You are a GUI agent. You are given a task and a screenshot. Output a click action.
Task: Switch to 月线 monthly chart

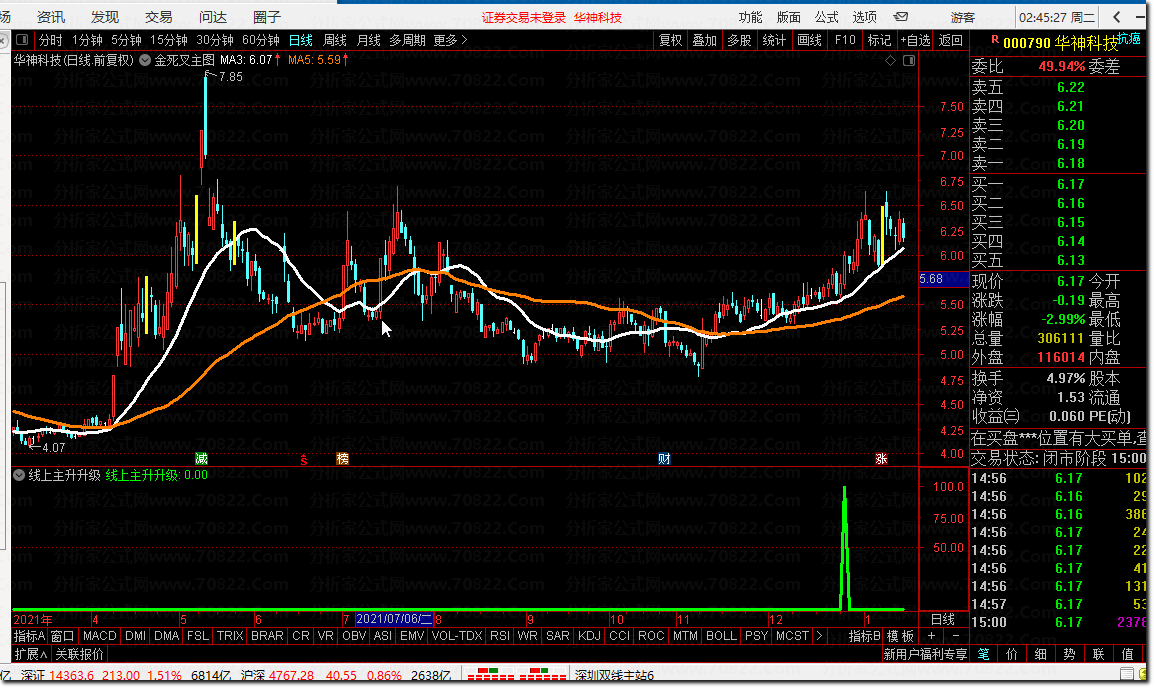coord(369,40)
